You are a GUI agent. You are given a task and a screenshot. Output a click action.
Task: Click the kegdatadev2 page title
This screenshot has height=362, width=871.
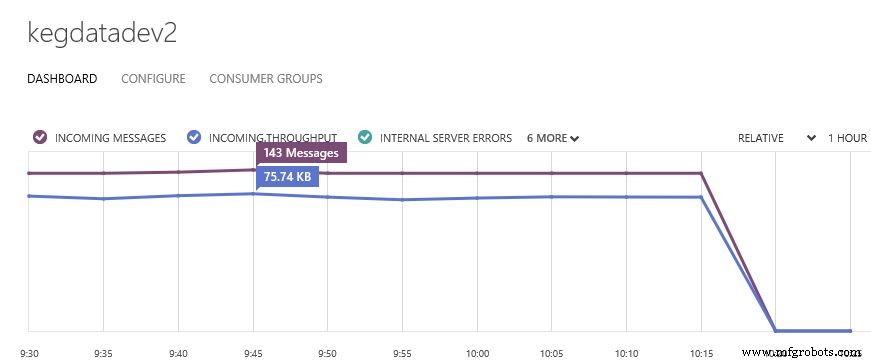[102, 33]
